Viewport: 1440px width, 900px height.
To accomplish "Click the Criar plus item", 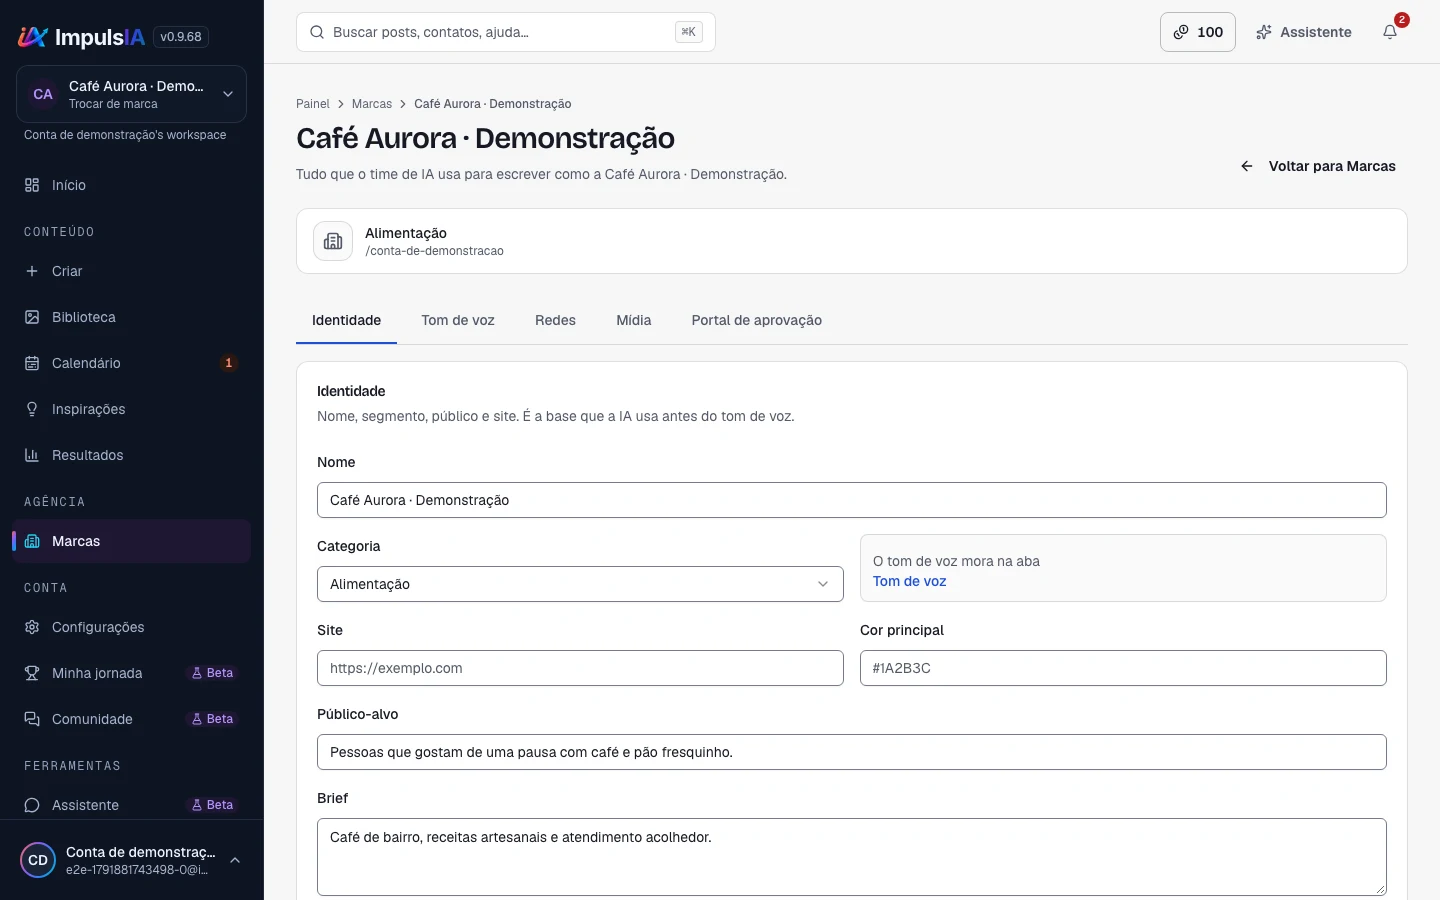I will coord(131,271).
